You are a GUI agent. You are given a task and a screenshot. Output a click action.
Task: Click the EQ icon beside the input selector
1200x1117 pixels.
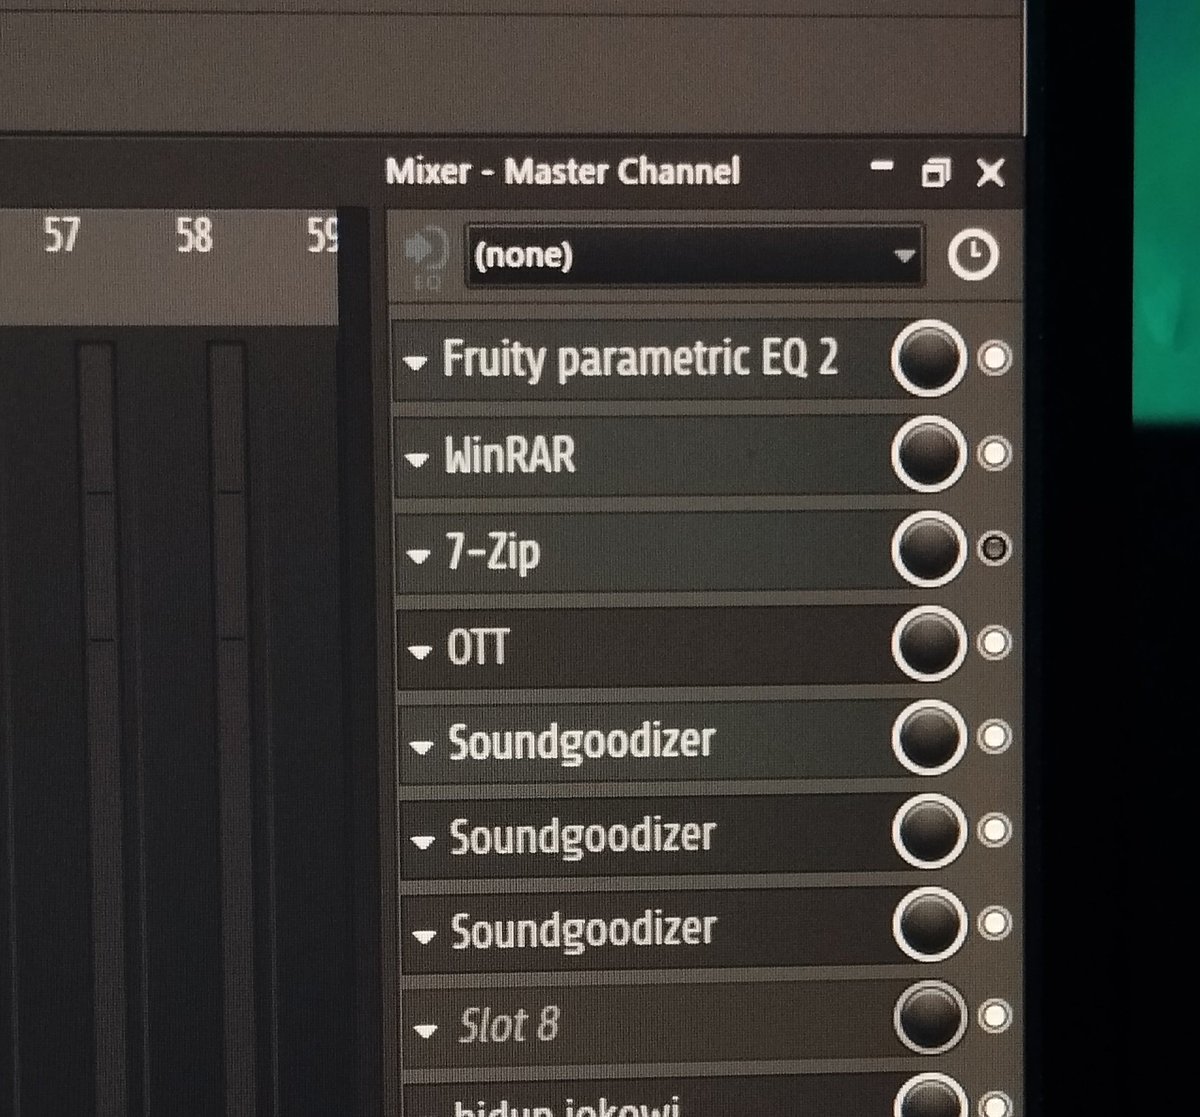tap(426, 259)
